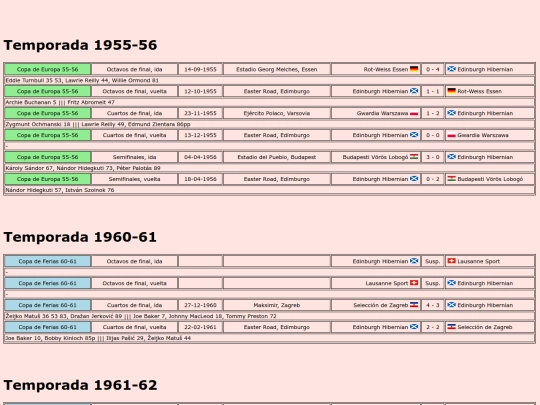Image resolution: width=540 pixels, height=405 pixels.
Task: Click scorers line starting Károly Sándor
Action: coord(269,168)
